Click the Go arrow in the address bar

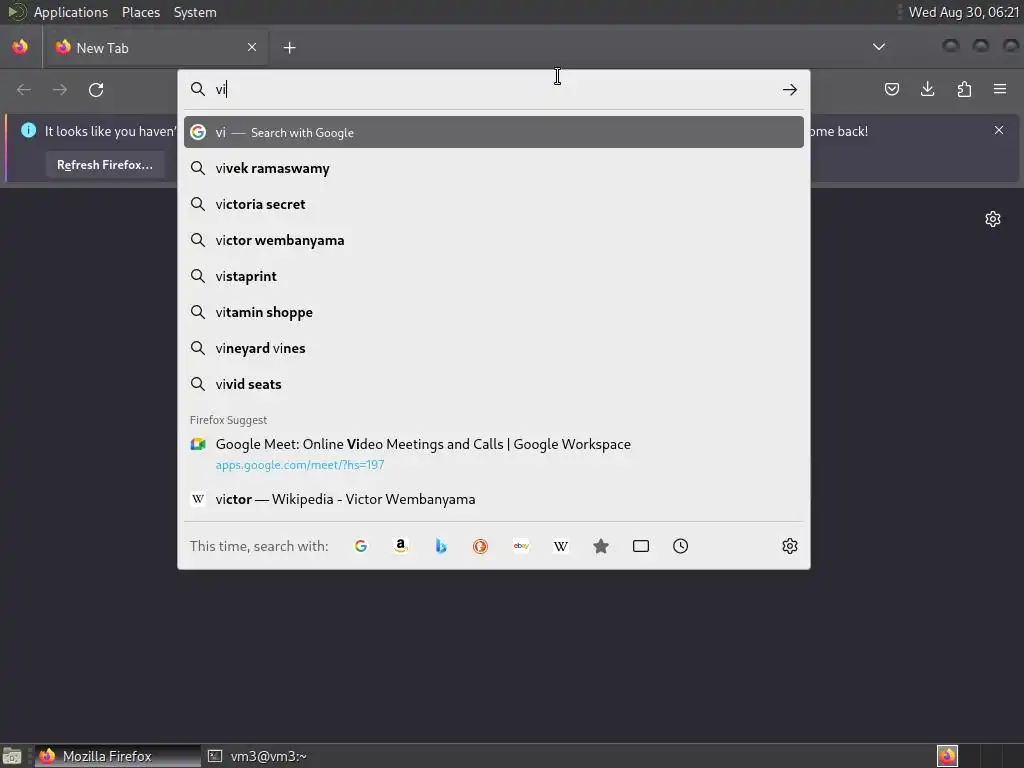(x=790, y=89)
